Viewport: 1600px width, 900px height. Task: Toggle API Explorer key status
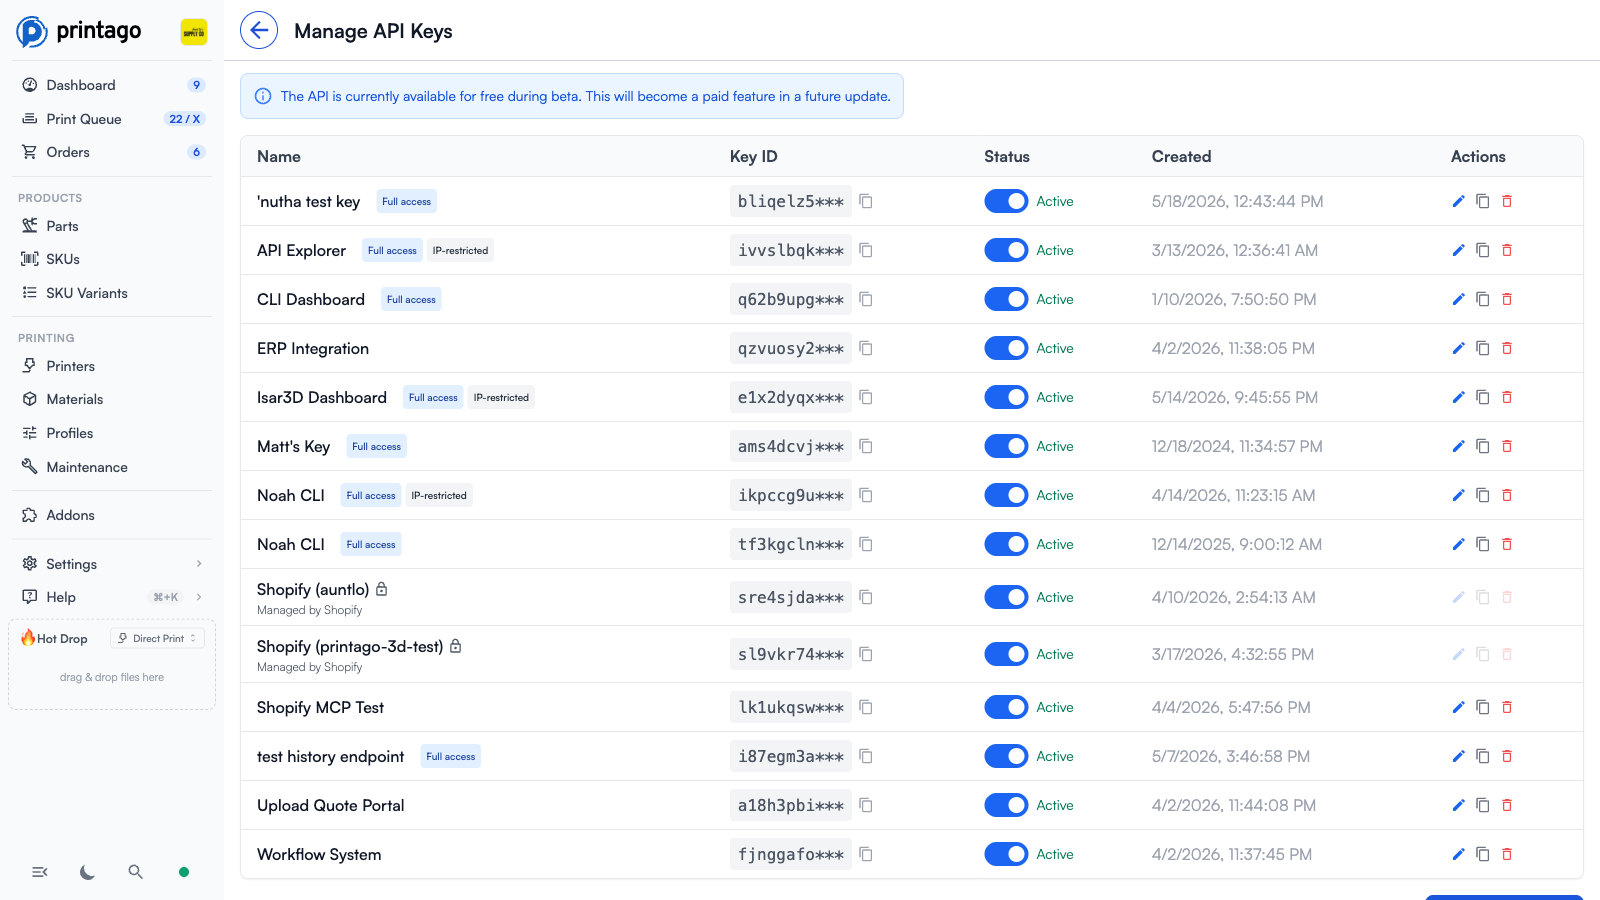click(x=1006, y=251)
